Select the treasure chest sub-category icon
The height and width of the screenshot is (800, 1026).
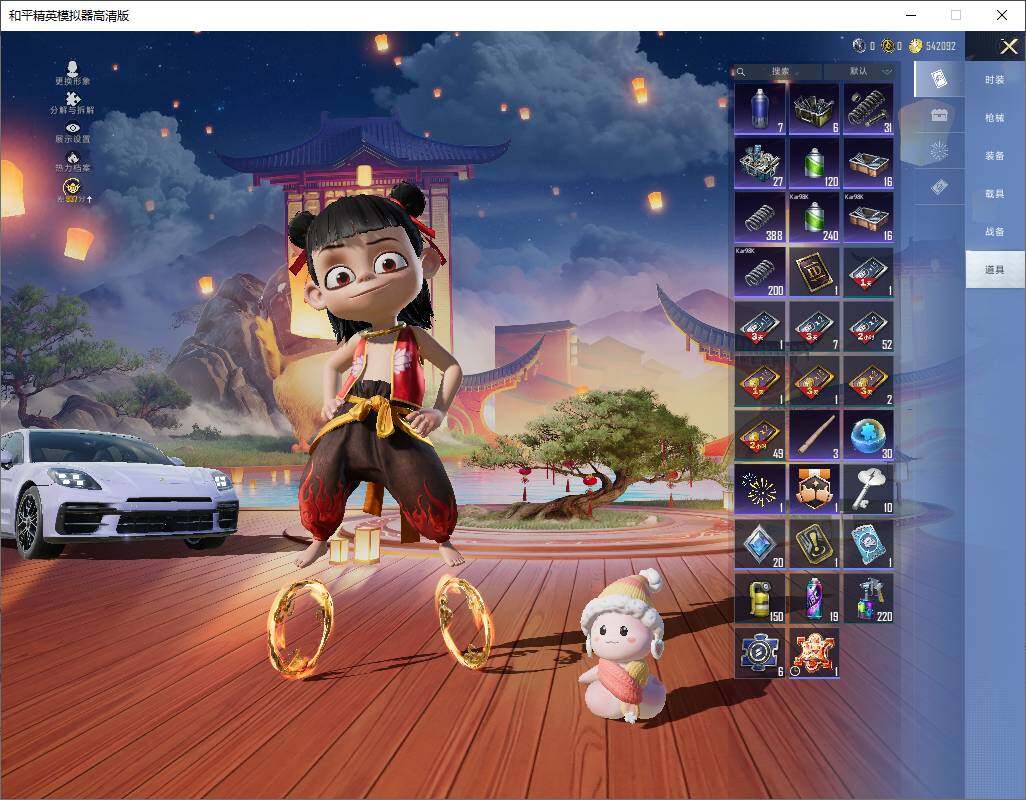[939, 115]
